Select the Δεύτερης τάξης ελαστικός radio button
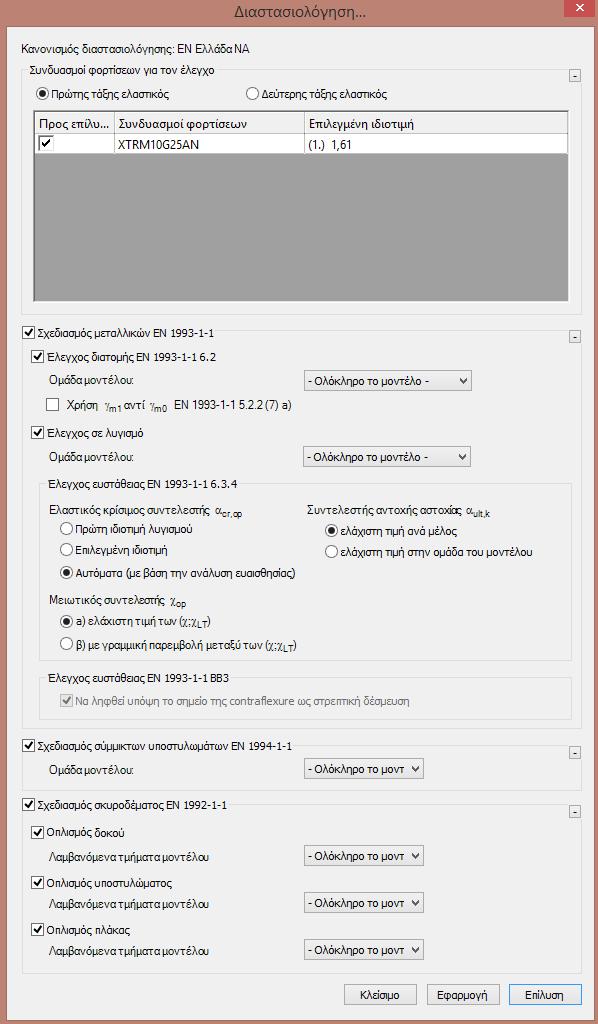Viewport: 598px width, 1024px height. (253, 95)
